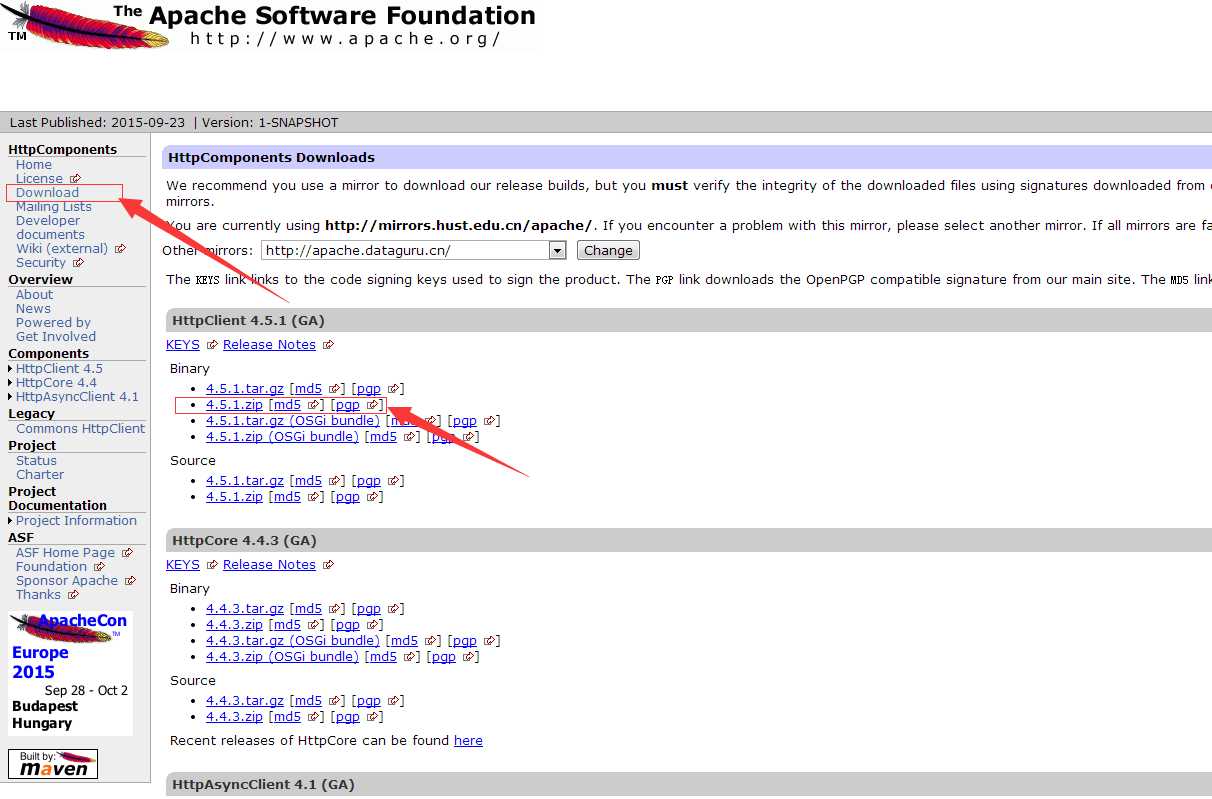Open About under Overview

(34, 295)
